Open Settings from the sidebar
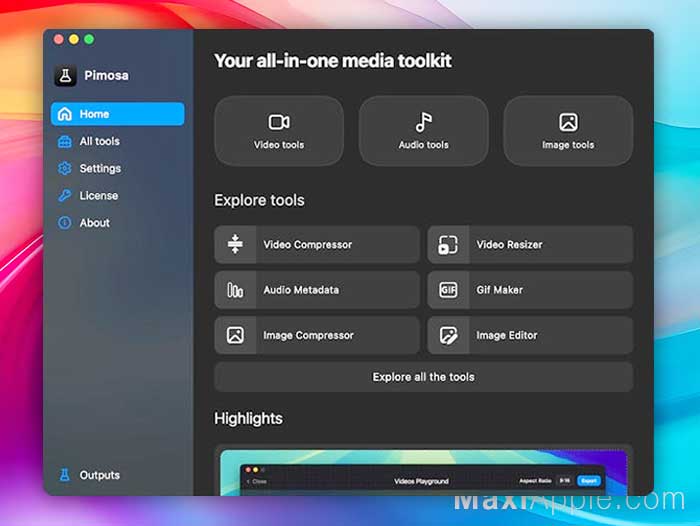This screenshot has width=700, height=526. coord(117,168)
